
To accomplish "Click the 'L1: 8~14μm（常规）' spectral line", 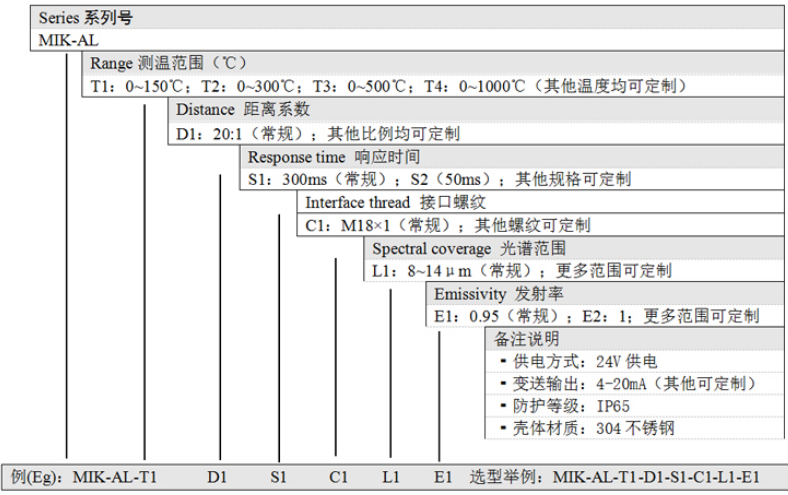I will 522,271.
